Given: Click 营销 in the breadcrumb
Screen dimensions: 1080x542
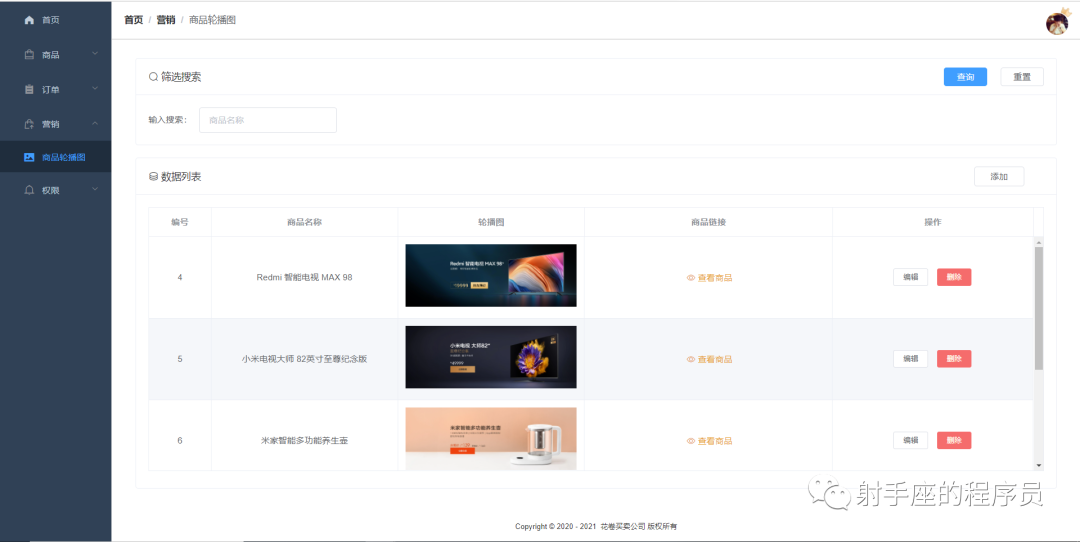Looking at the screenshot, I should click(165, 20).
